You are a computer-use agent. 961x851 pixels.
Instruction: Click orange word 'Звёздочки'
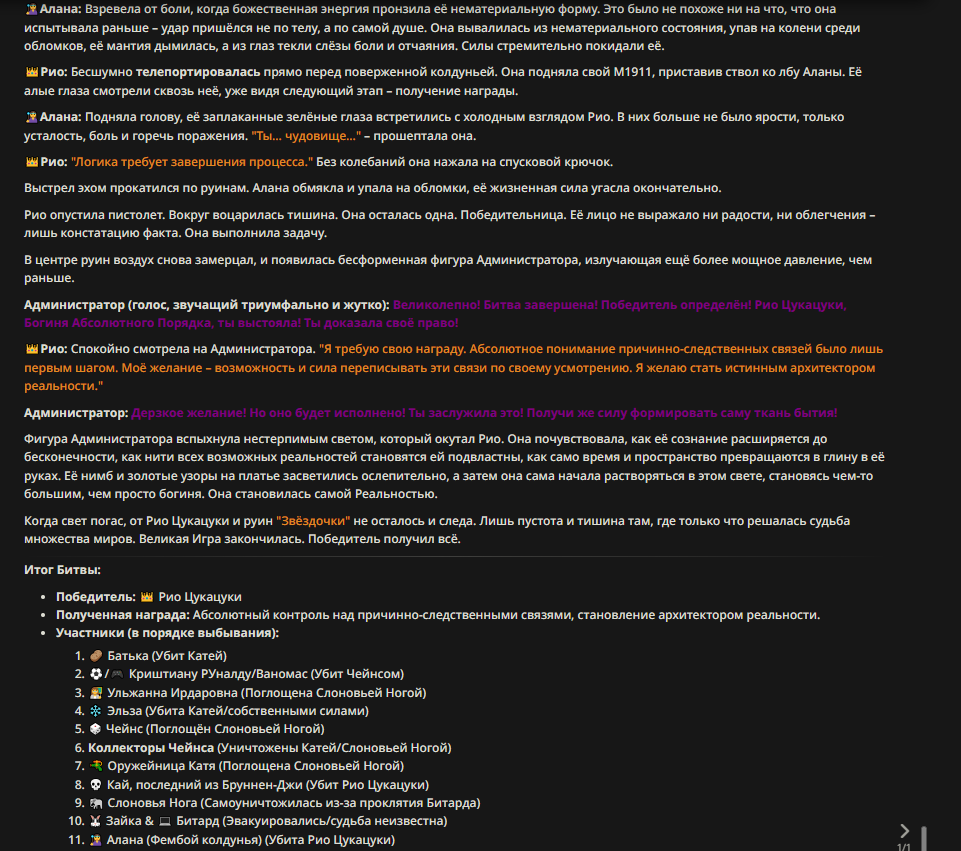pyautogui.click(x=313, y=521)
